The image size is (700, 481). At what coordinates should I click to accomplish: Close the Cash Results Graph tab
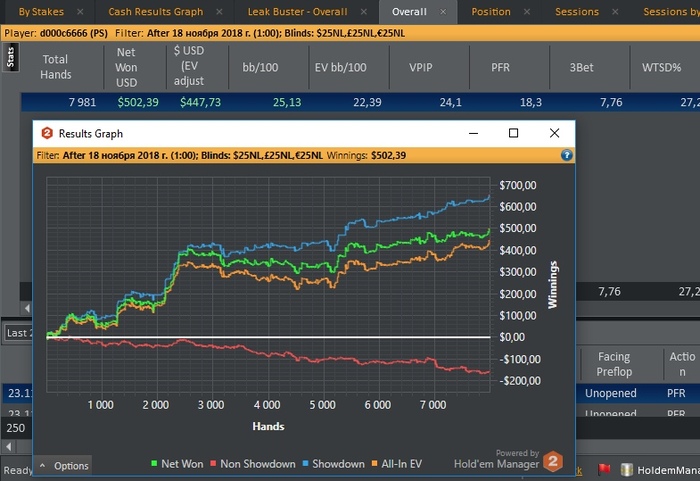point(219,12)
